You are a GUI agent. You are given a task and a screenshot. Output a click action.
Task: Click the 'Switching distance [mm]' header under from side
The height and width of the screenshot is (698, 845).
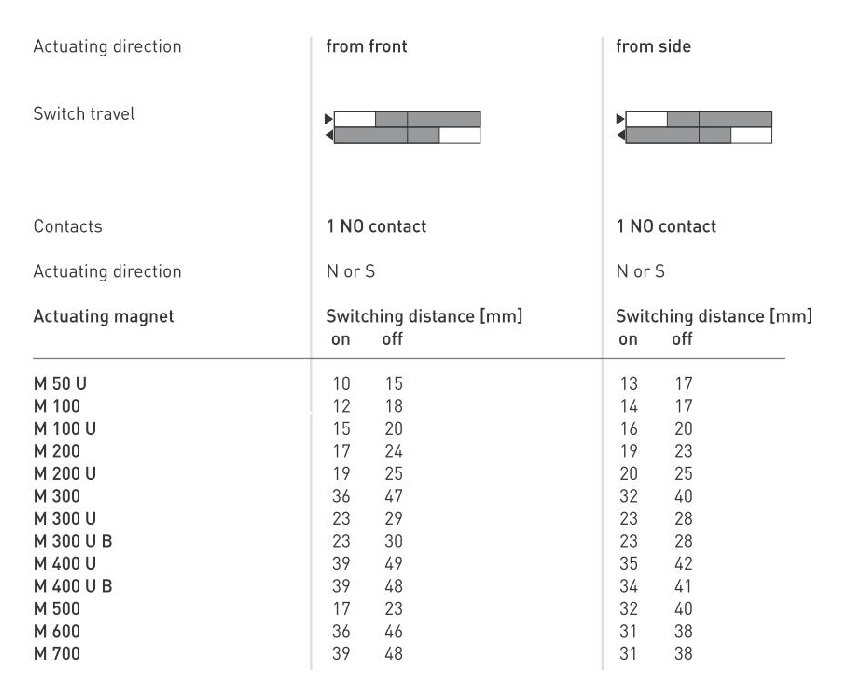(x=713, y=317)
